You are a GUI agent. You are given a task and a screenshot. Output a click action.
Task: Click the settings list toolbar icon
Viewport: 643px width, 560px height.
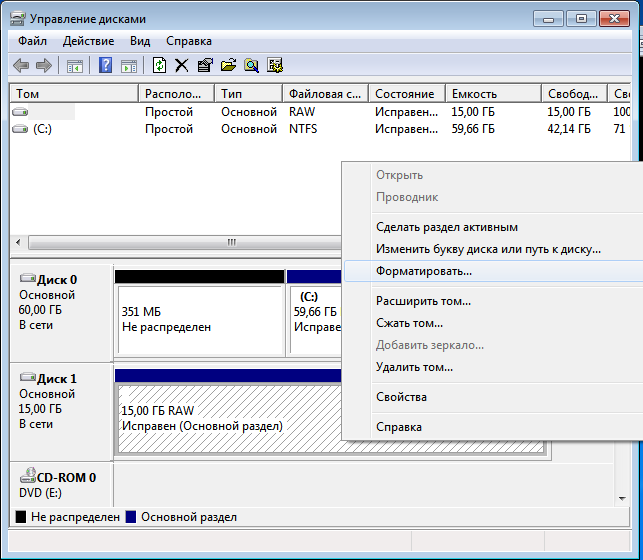(x=275, y=65)
